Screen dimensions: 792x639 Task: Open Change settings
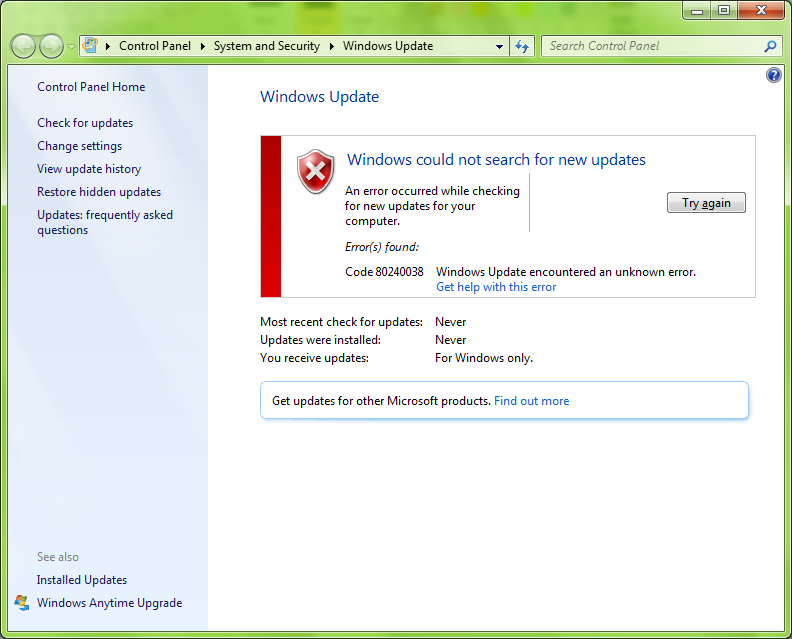79,146
